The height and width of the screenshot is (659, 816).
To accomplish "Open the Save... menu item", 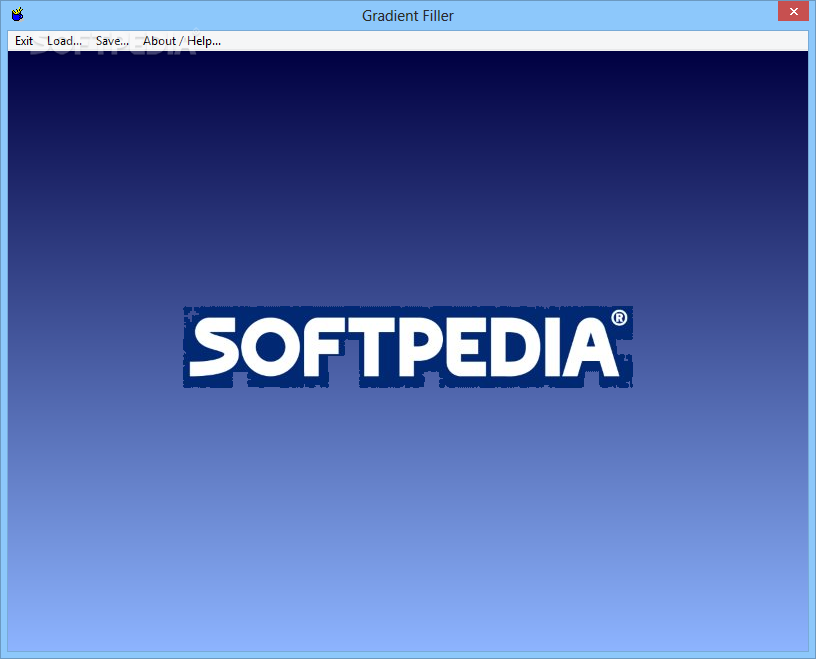I will [x=112, y=41].
